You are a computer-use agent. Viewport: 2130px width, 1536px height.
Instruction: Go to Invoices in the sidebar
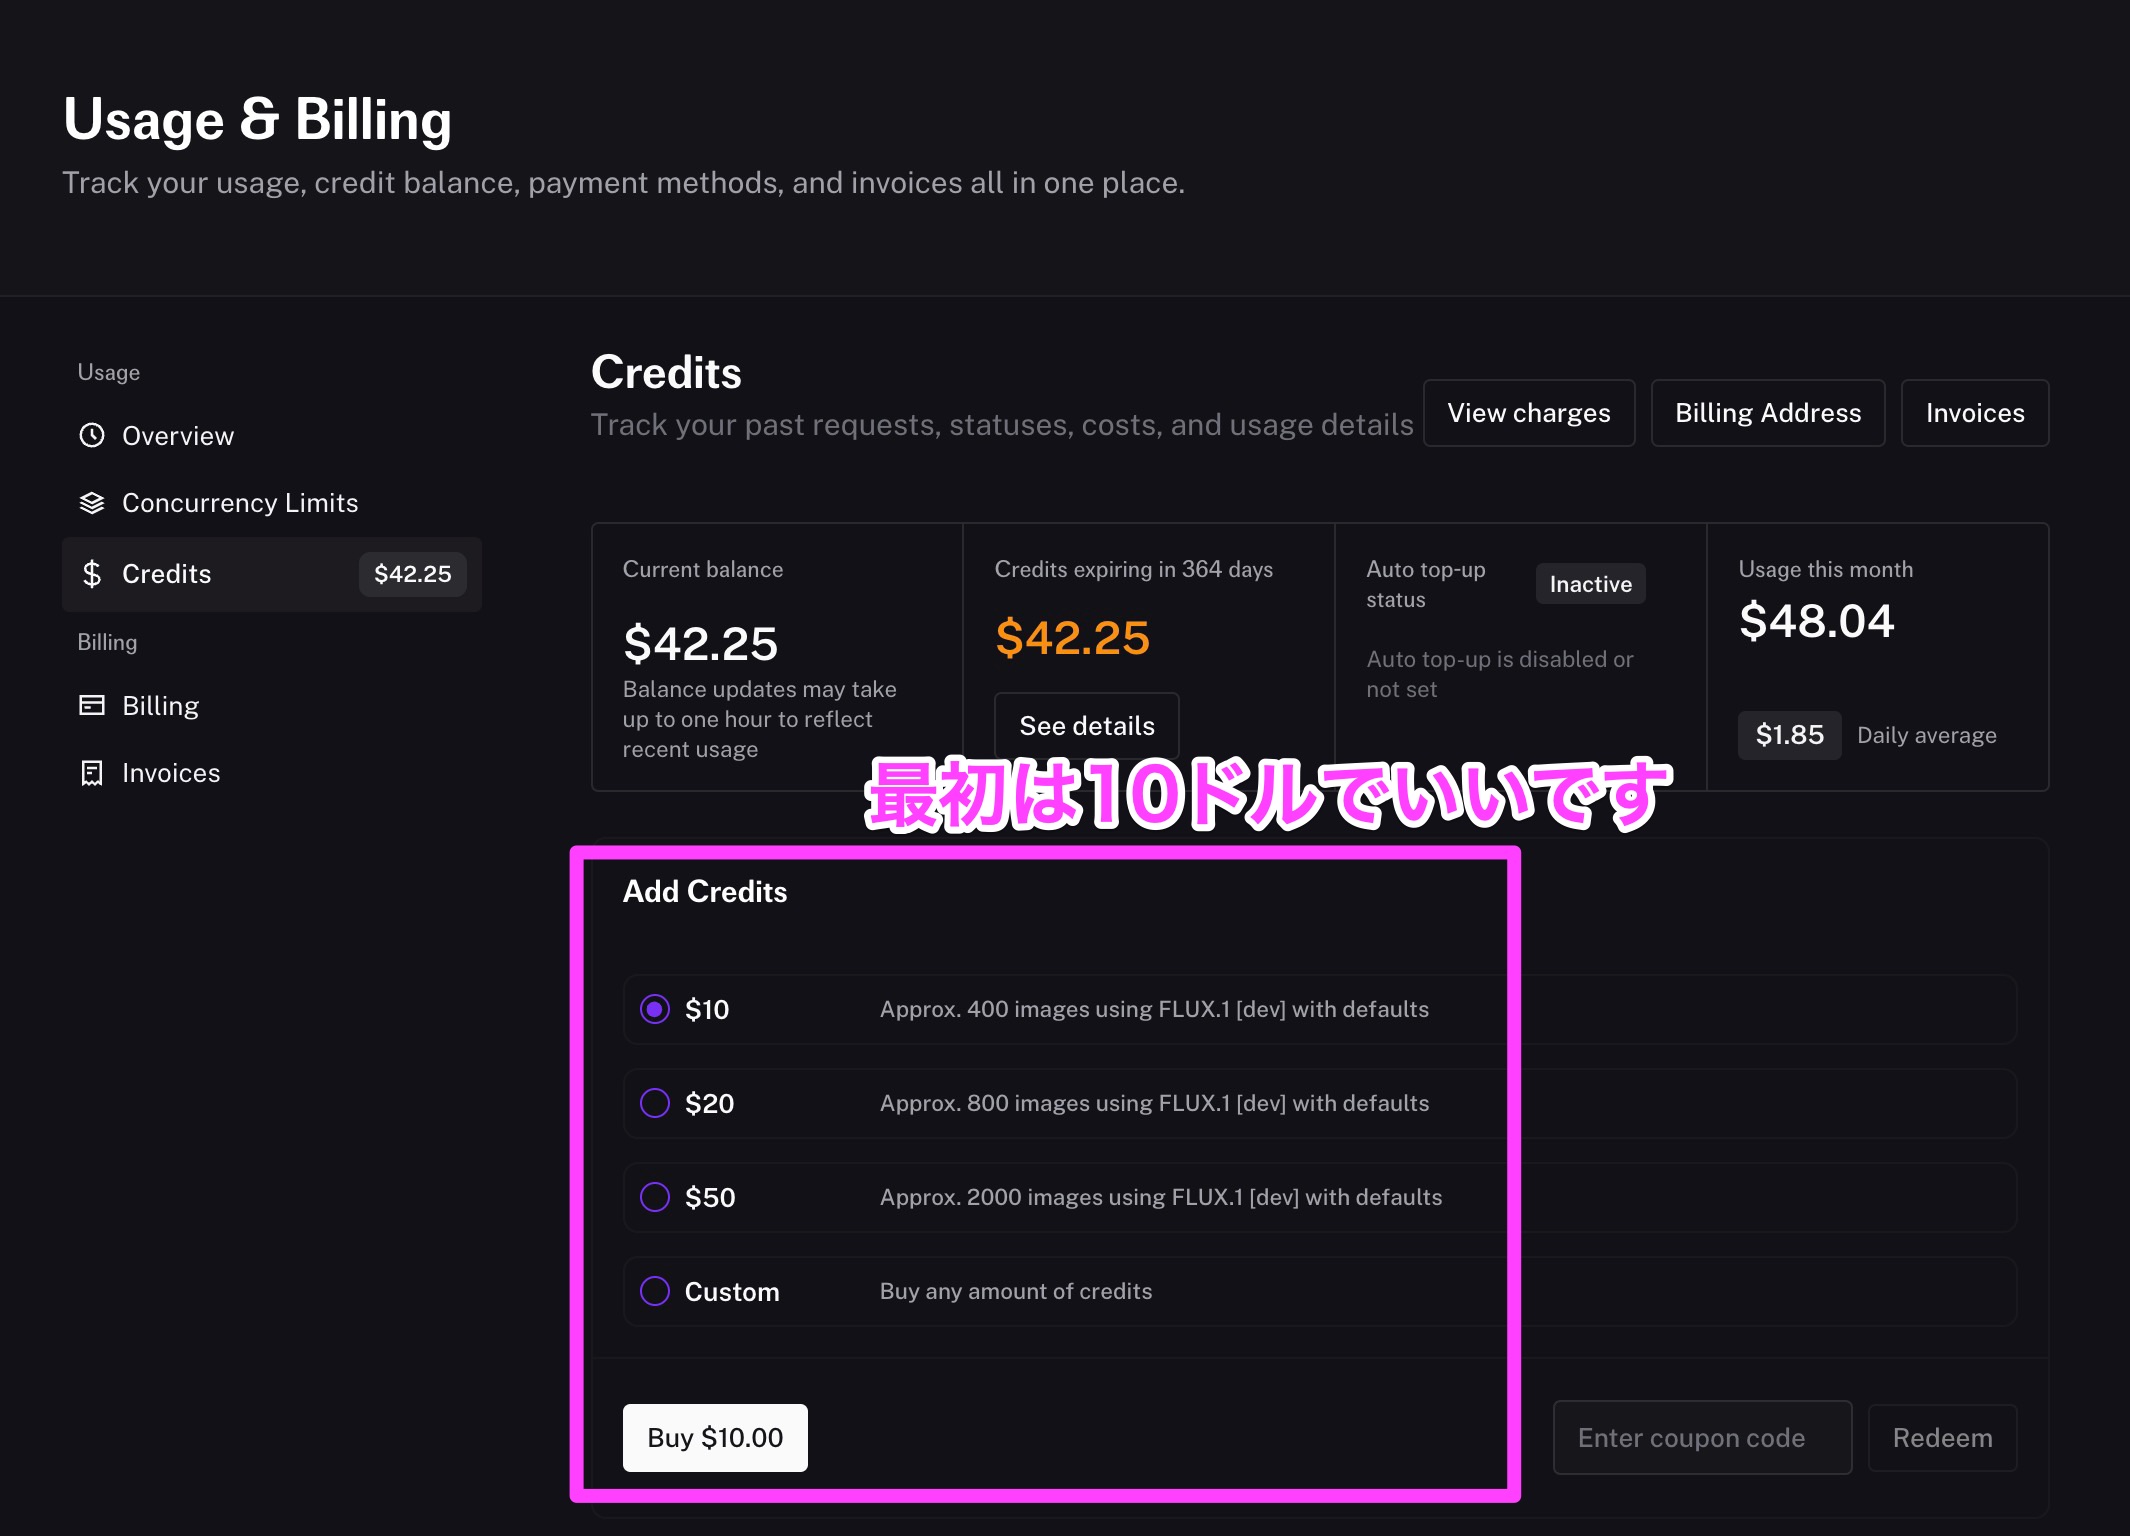pos(171,773)
